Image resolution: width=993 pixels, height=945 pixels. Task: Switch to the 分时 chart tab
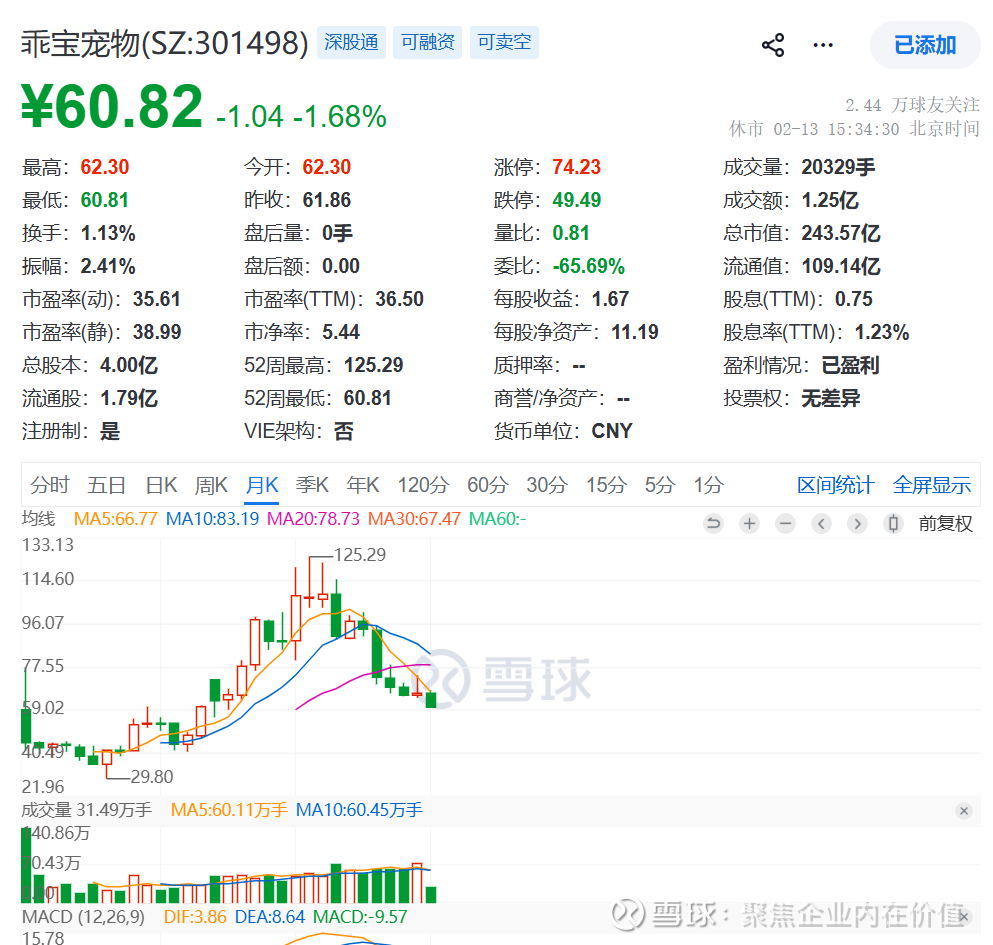tap(49, 485)
